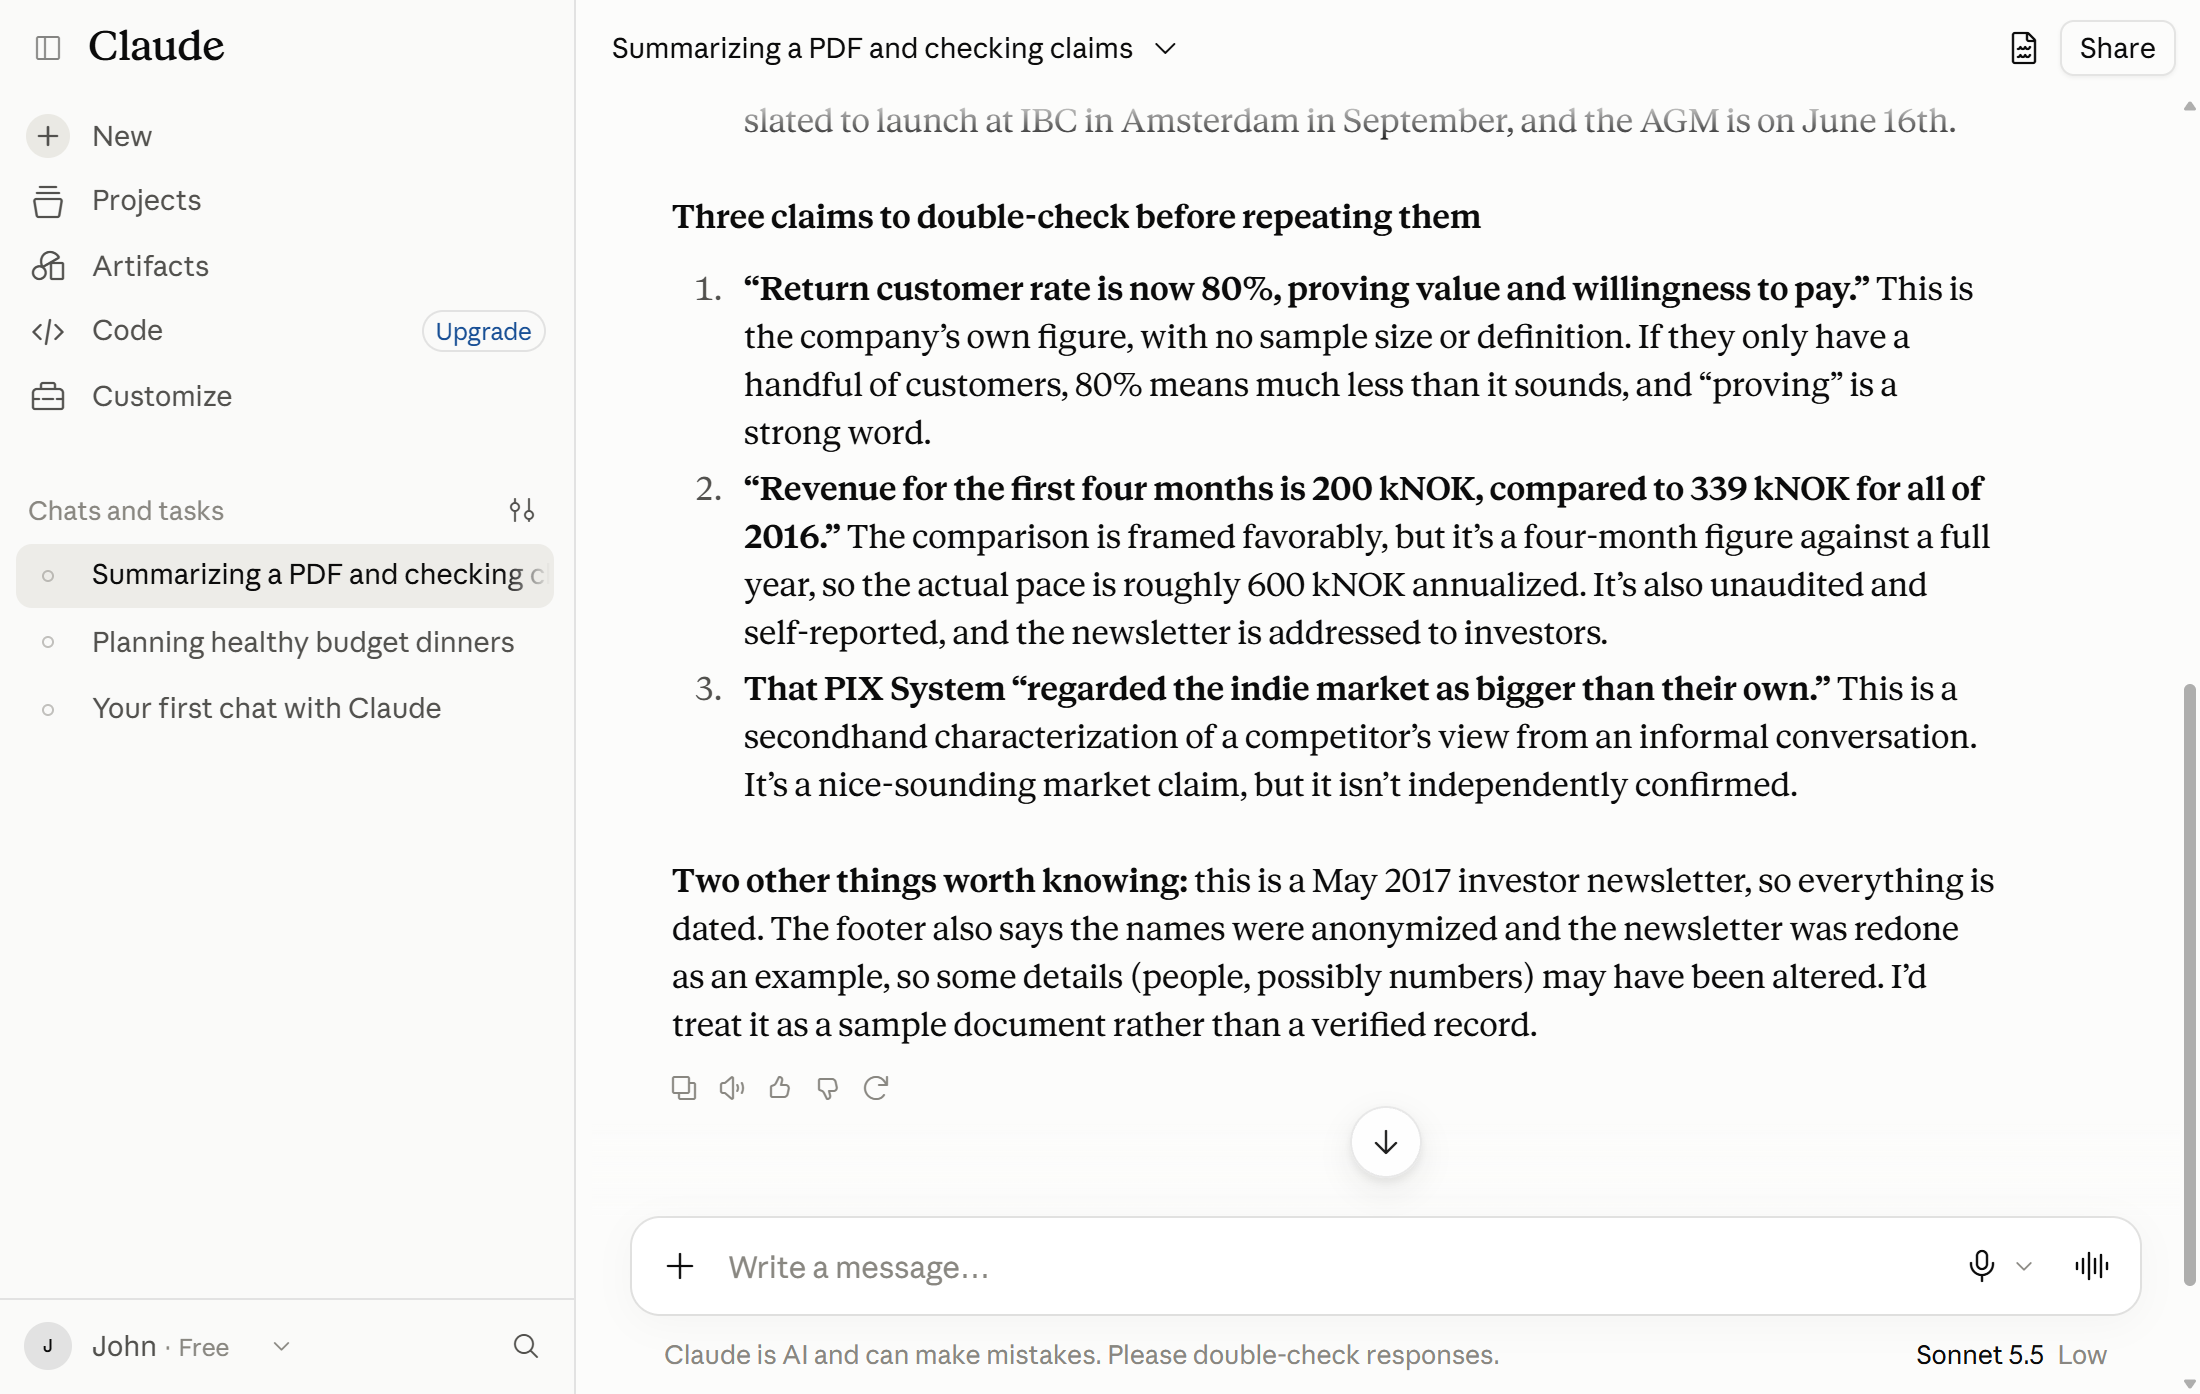This screenshot has height=1394, width=2200.
Task: Click the conversation vertical scrollbar thumb
Action: [2189, 985]
